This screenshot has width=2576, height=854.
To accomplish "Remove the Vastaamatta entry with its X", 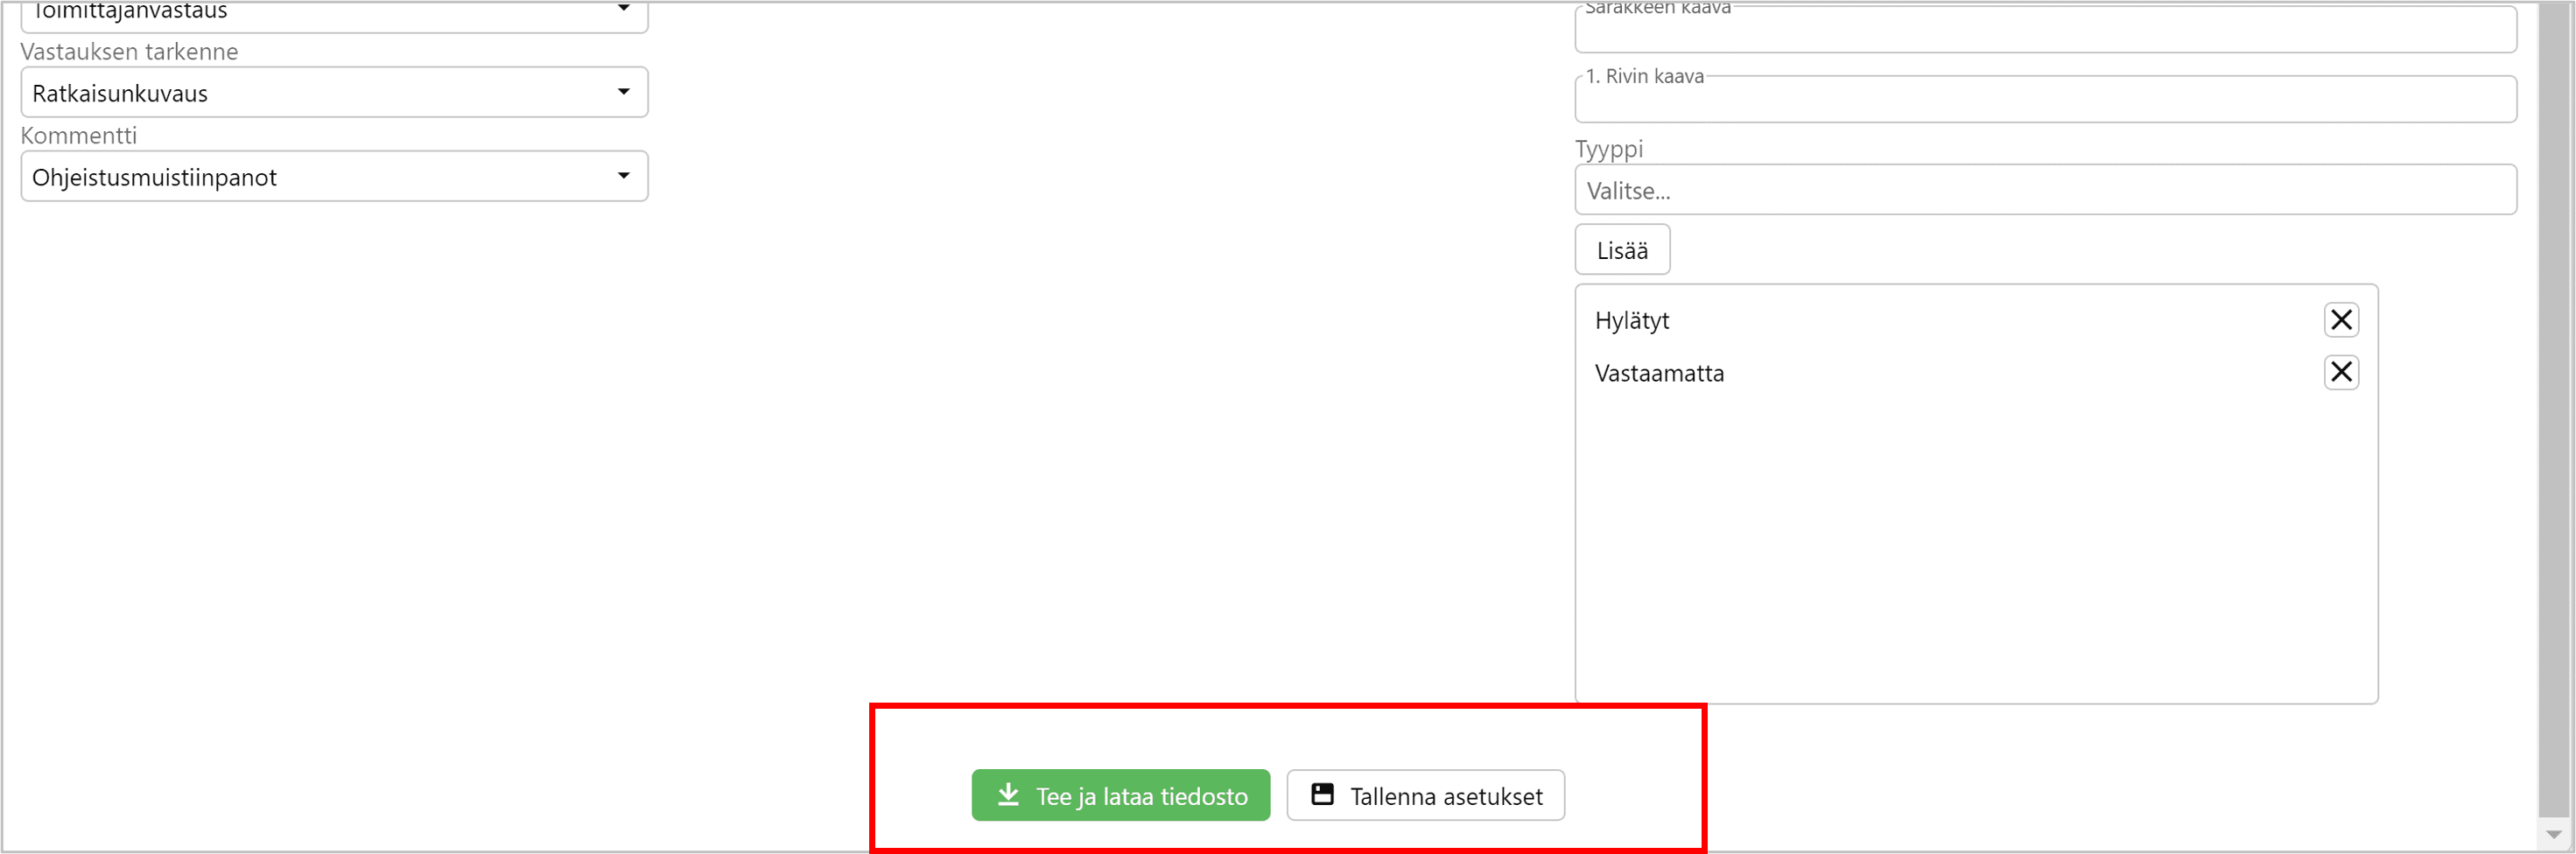I will click(2340, 373).
